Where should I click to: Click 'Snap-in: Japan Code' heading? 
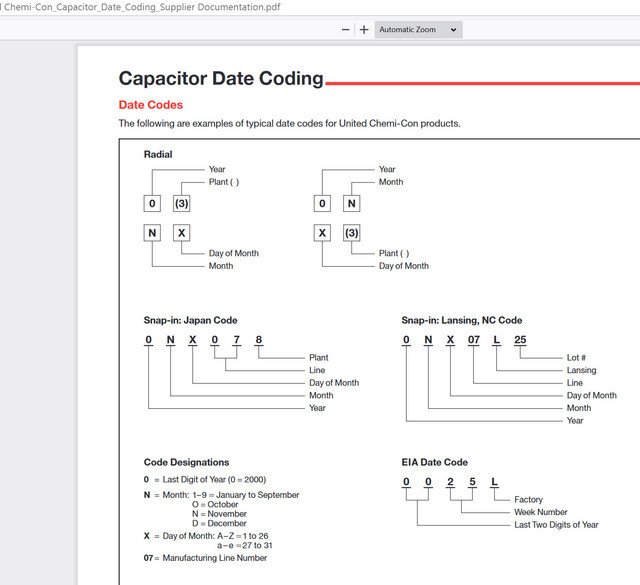coord(190,320)
